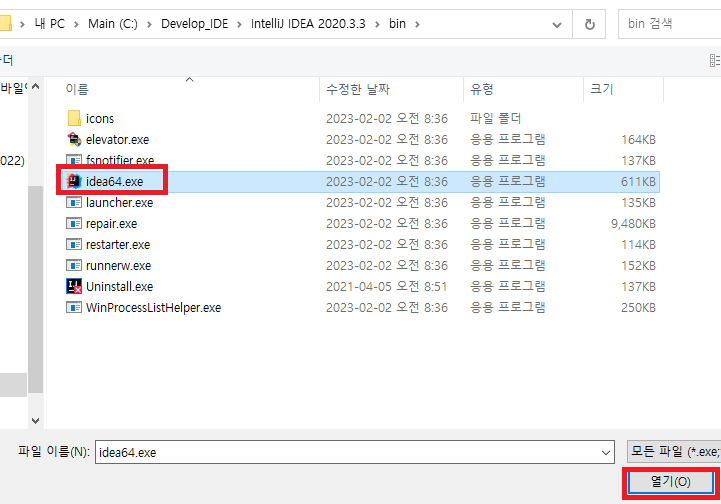Select the repair.exe file icon

[74, 223]
